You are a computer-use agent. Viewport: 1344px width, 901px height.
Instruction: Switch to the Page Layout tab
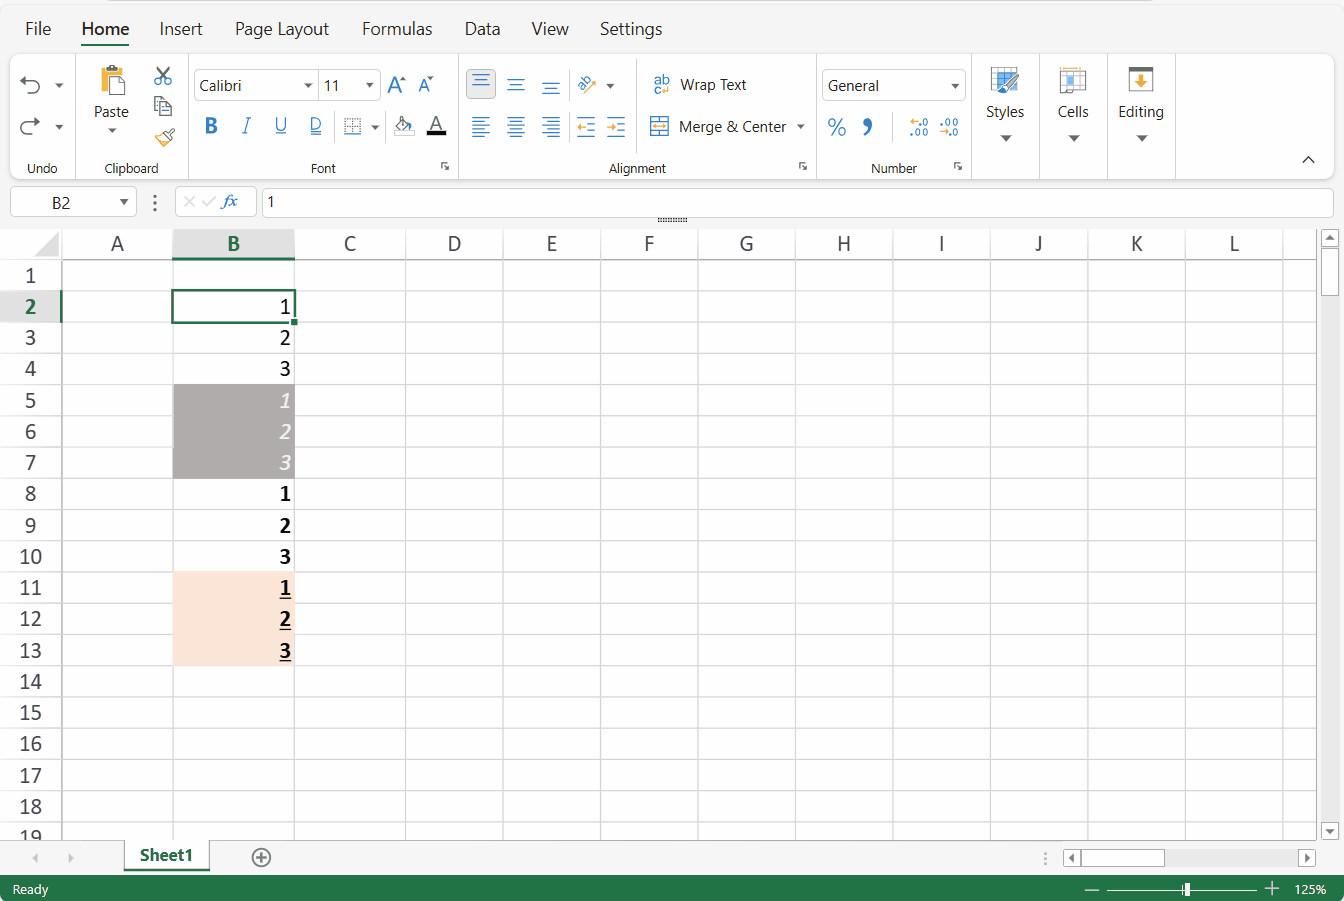tap(282, 29)
